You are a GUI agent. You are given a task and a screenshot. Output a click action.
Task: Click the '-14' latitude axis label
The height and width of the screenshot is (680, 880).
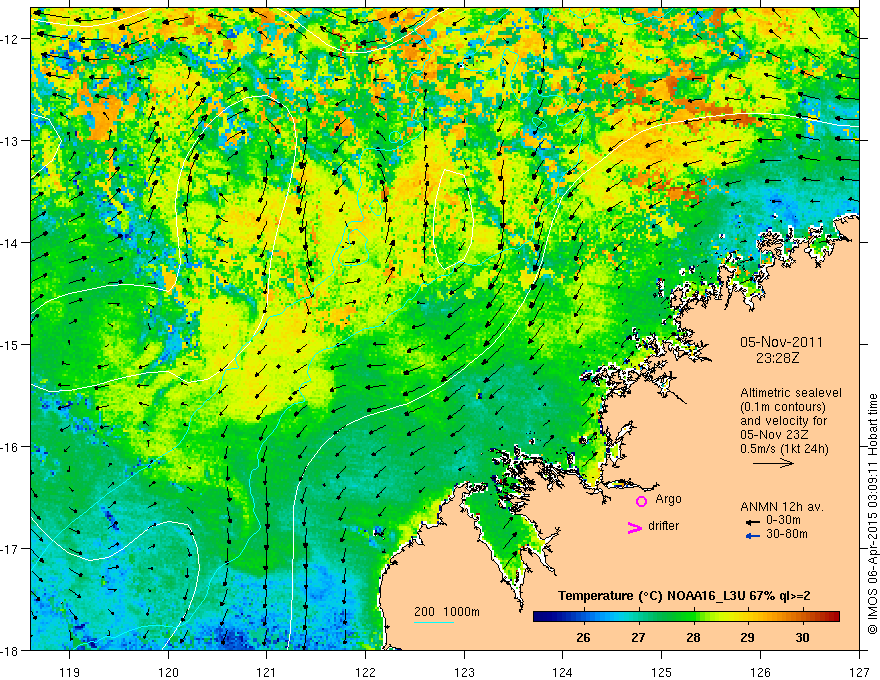click(x=11, y=242)
